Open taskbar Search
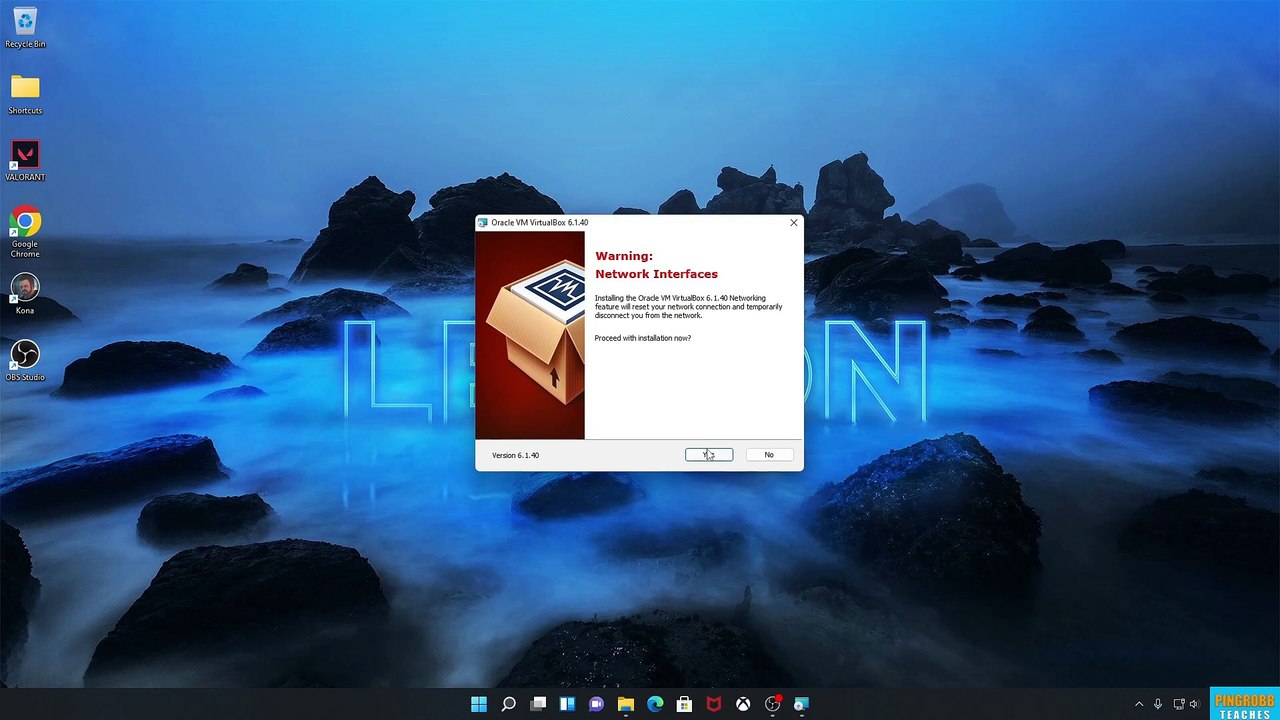Viewport: 1280px width, 720px height. point(508,704)
